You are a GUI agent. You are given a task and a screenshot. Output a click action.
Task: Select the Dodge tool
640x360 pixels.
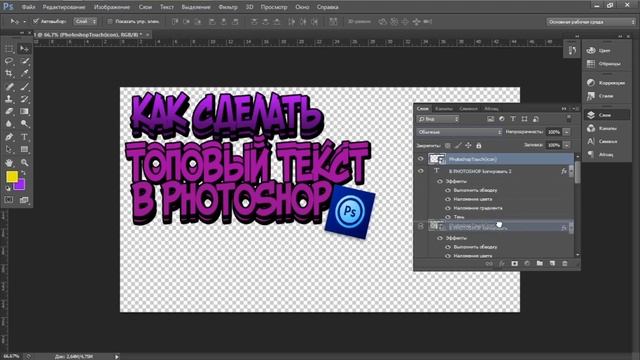pos(24,124)
